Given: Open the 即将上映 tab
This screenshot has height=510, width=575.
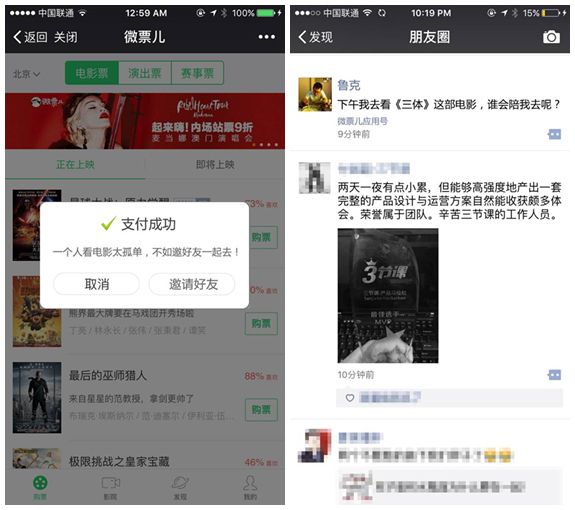Looking at the screenshot, I should coord(215,164).
